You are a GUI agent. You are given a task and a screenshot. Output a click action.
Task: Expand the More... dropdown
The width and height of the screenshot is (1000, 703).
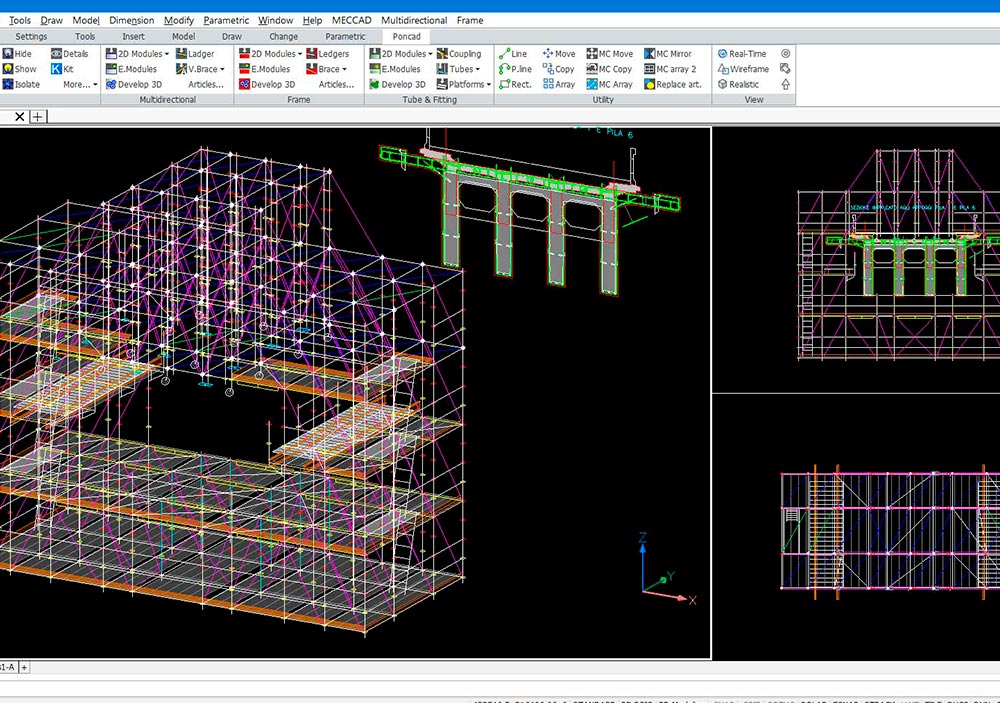80,84
